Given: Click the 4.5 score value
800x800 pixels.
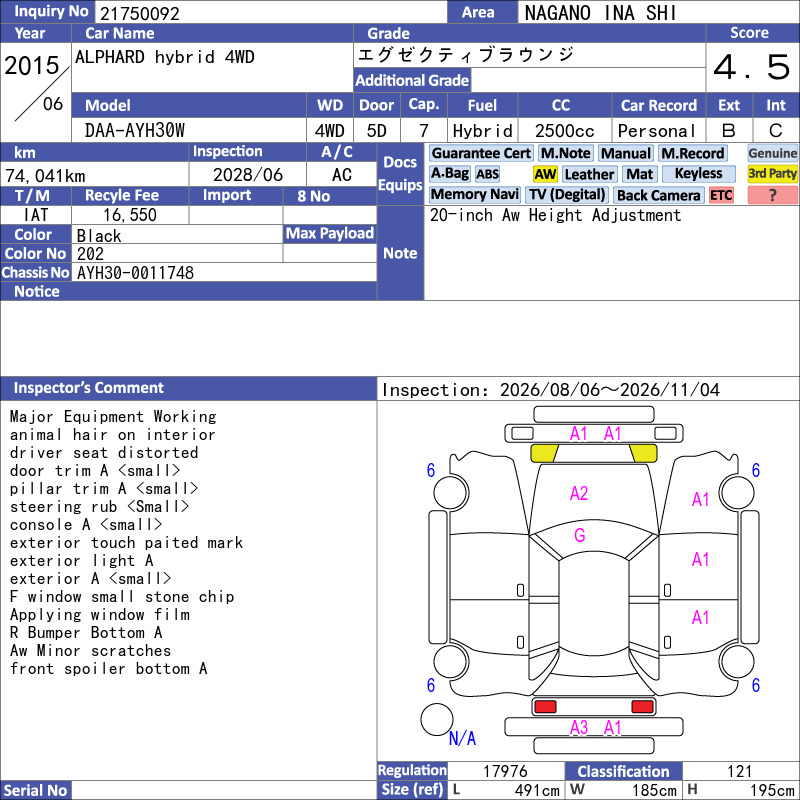Looking at the screenshot, I should [x=752, y=67].
